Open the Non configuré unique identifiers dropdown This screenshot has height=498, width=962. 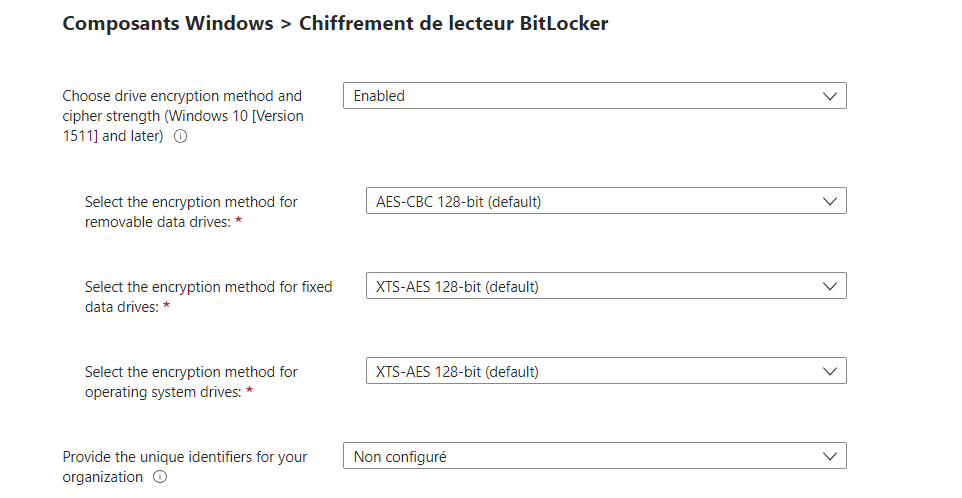[x=595, y=456]
